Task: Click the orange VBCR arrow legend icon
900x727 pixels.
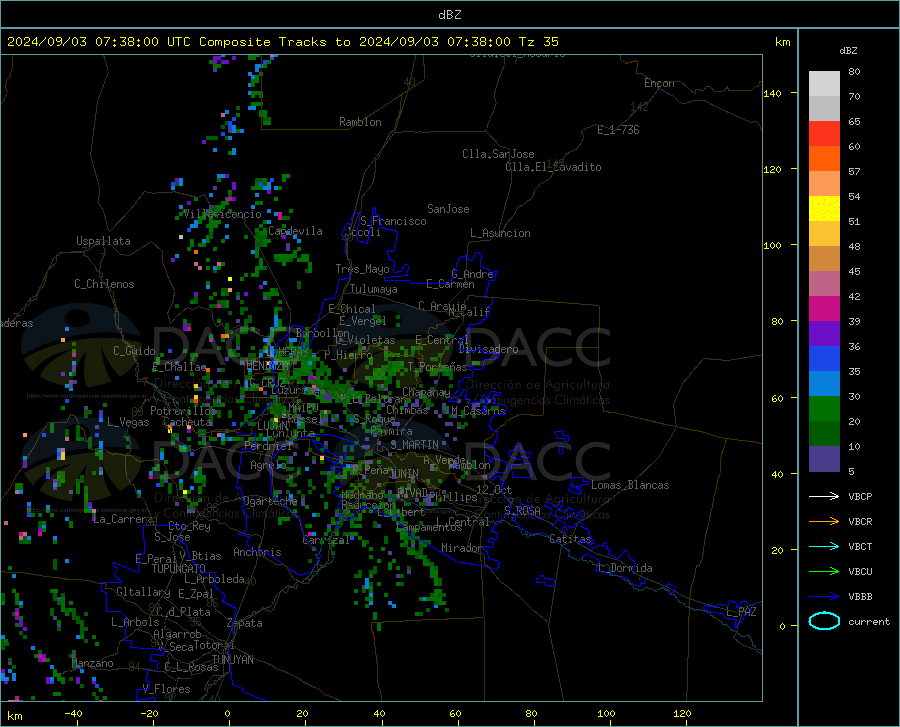Action: (x=824, y=522)
